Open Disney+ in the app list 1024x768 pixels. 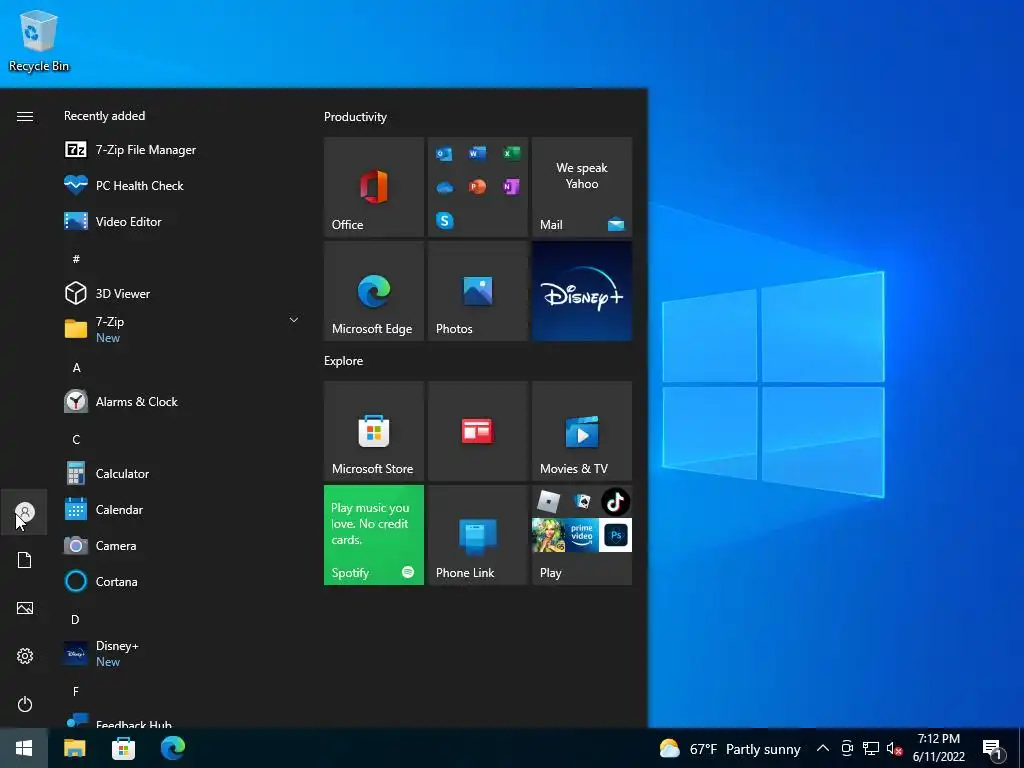click(180, 653)
